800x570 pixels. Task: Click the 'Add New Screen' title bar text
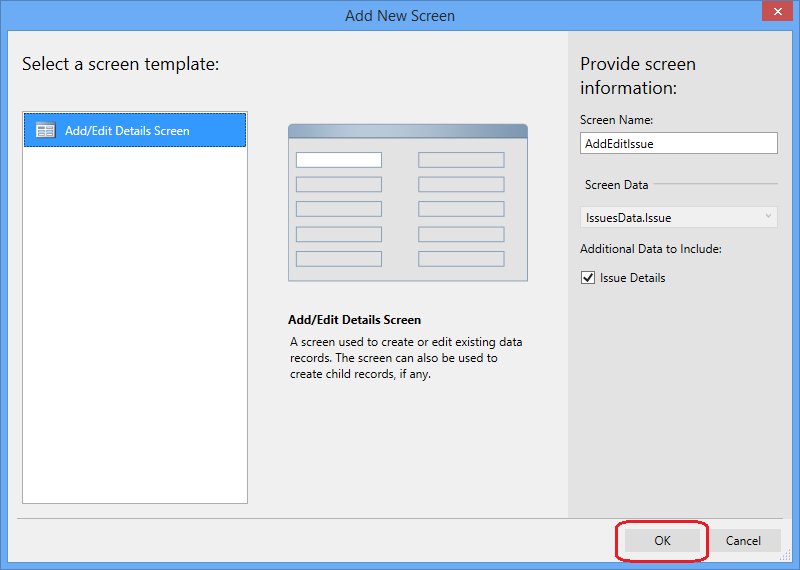point(399,16)
